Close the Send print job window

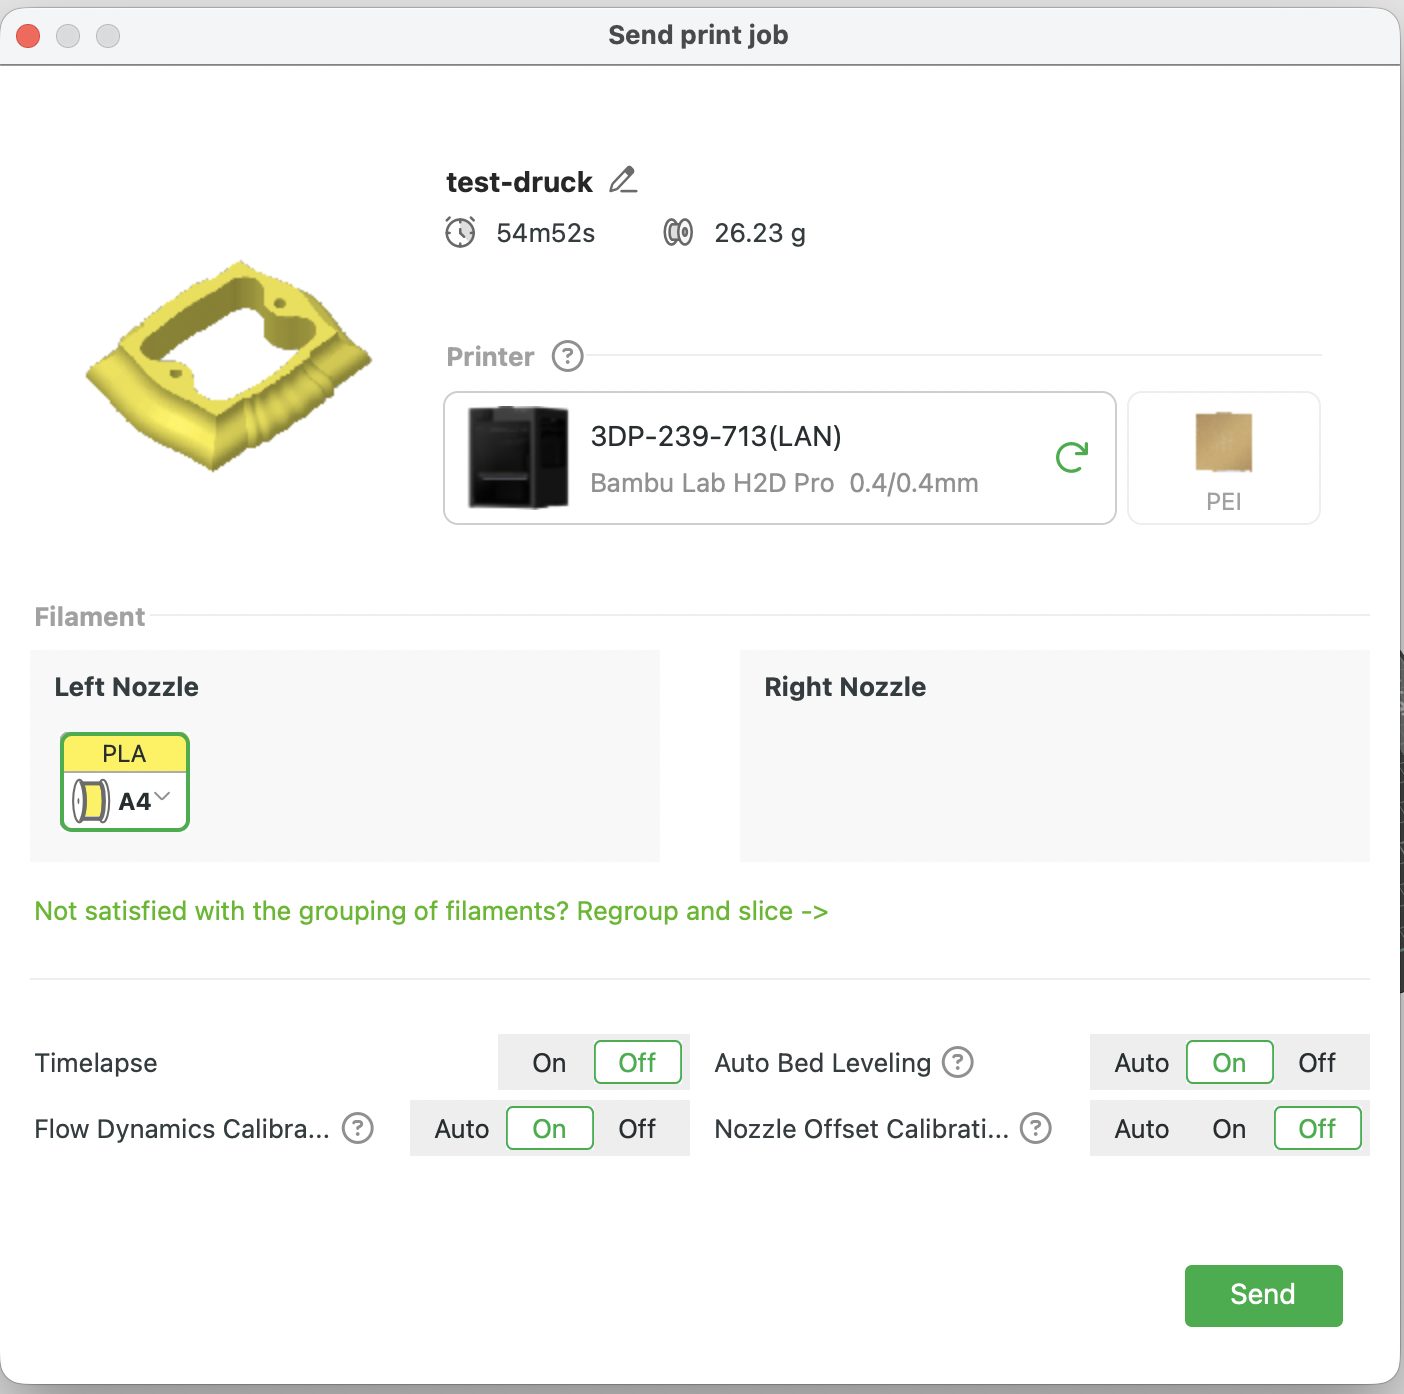28,36
